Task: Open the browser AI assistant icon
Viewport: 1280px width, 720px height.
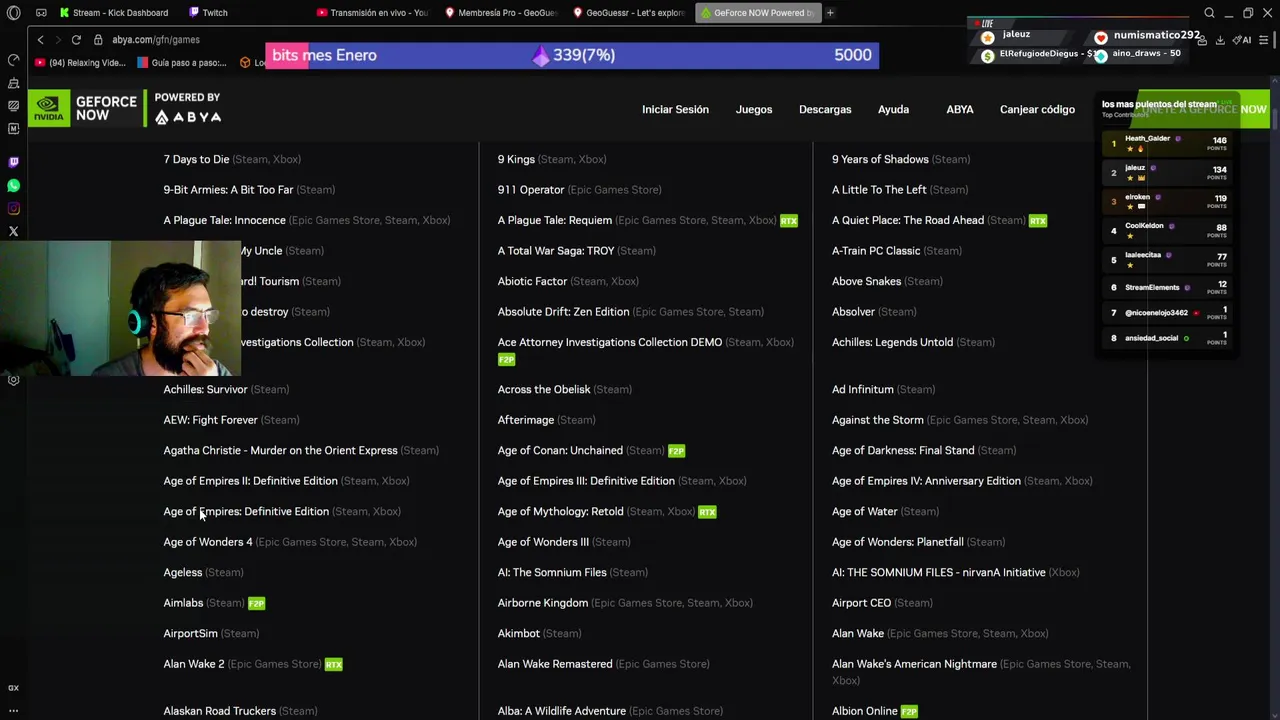Action: pyautogui.click(x=1244, y=40)
